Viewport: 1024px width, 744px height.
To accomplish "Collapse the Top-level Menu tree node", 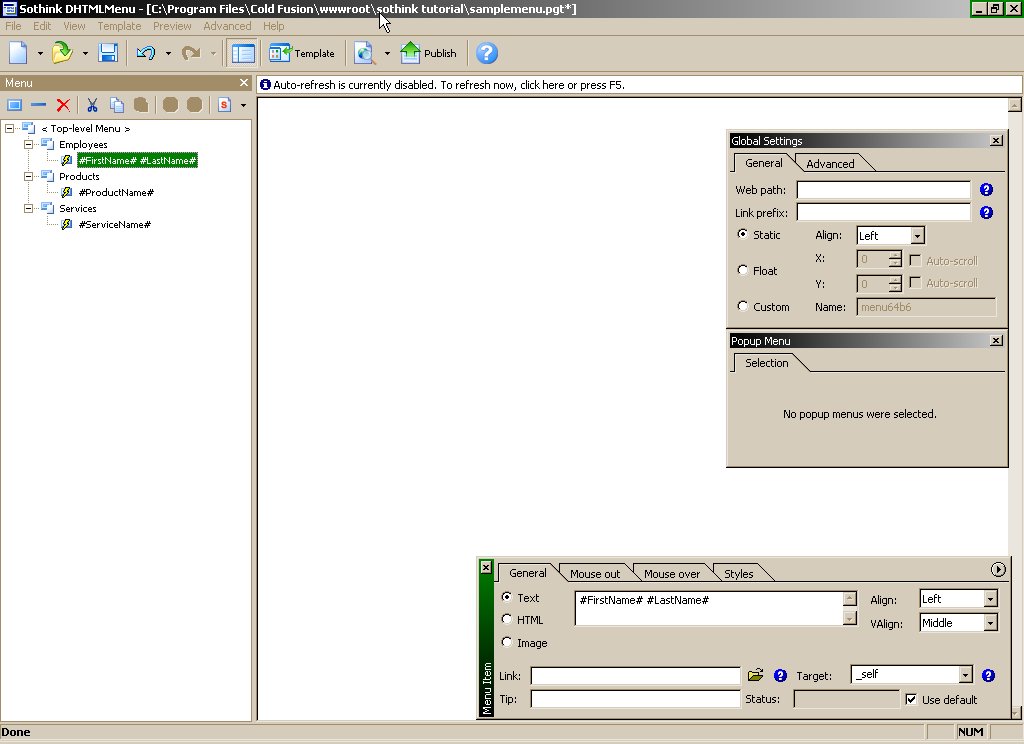I will (9, 128).
